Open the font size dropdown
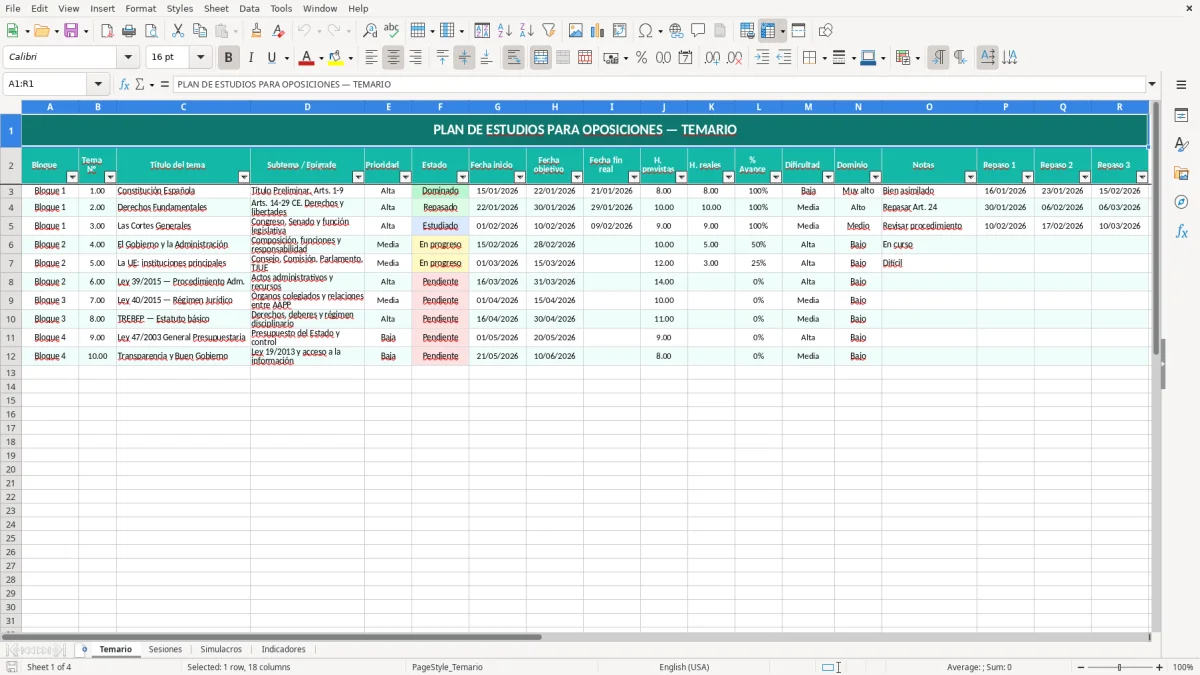1200x675 pixels. click(x=201, y=58)
